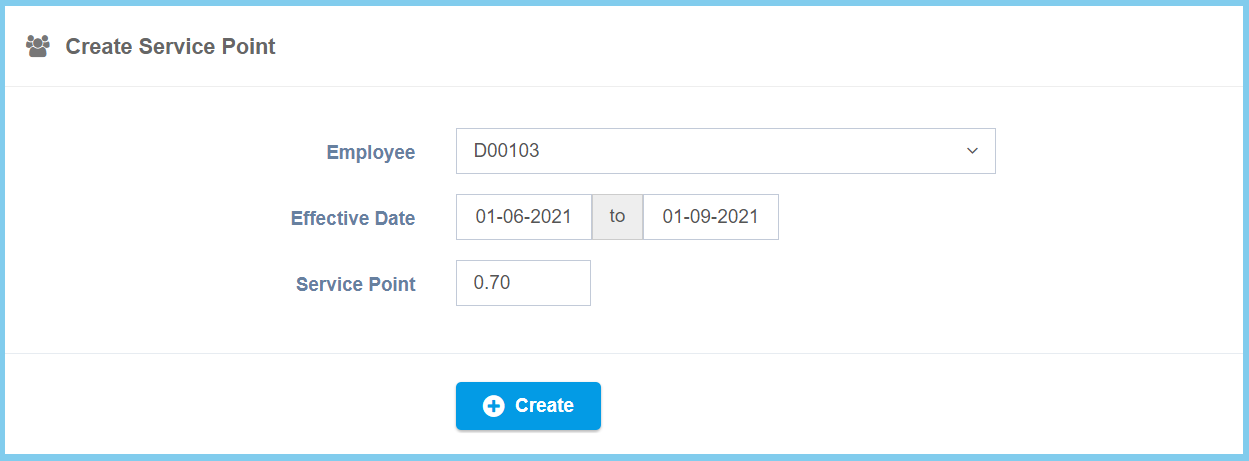The image size is (1249, 461).
Task: Click the chevron arrow in Employee selector
Action: [x=971, y=151]
